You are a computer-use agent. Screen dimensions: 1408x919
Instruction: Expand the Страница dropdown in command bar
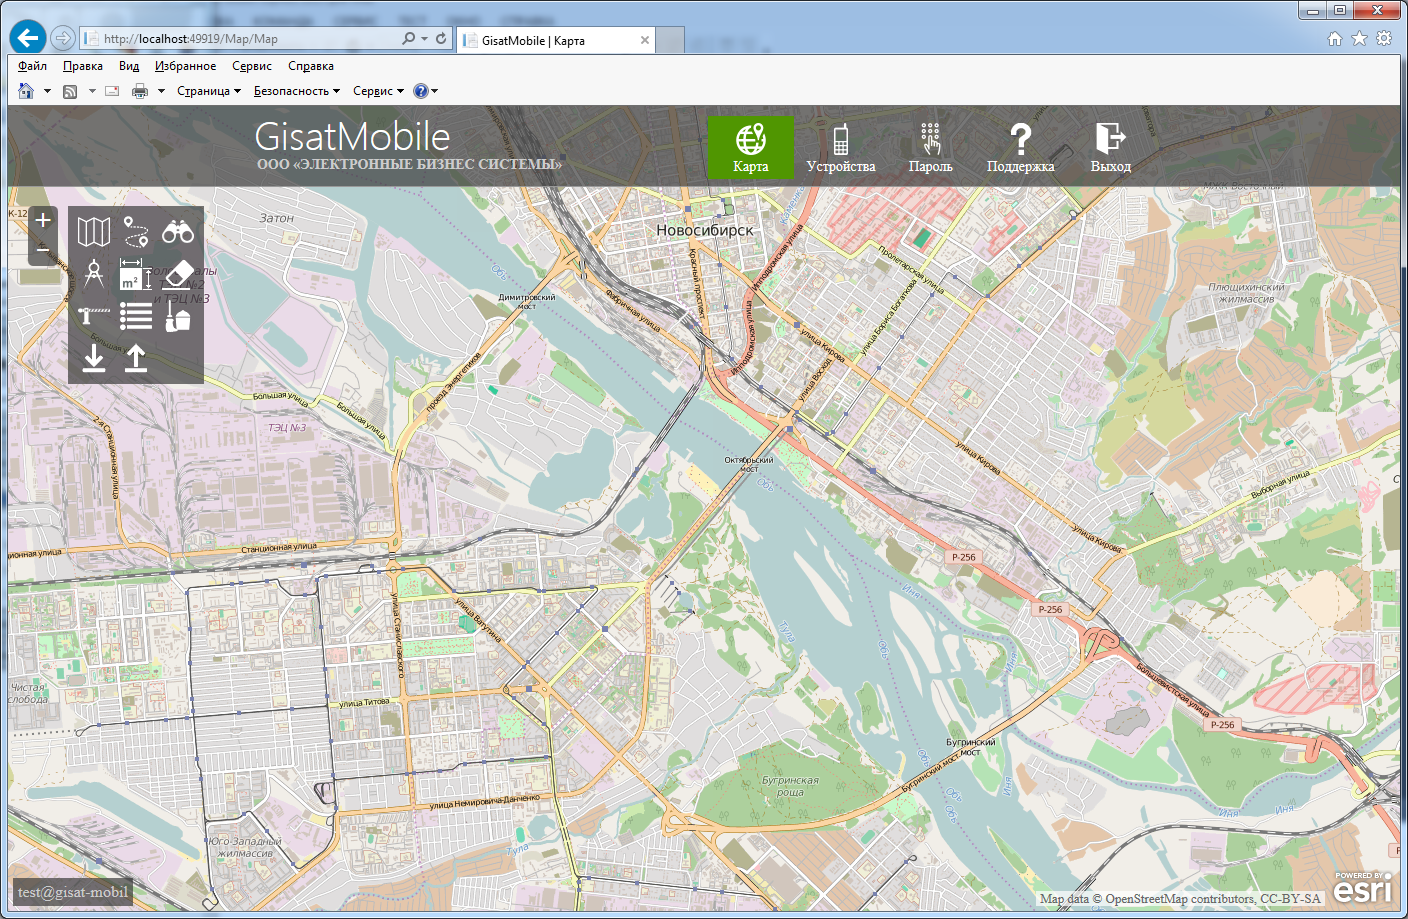(208, 91)
